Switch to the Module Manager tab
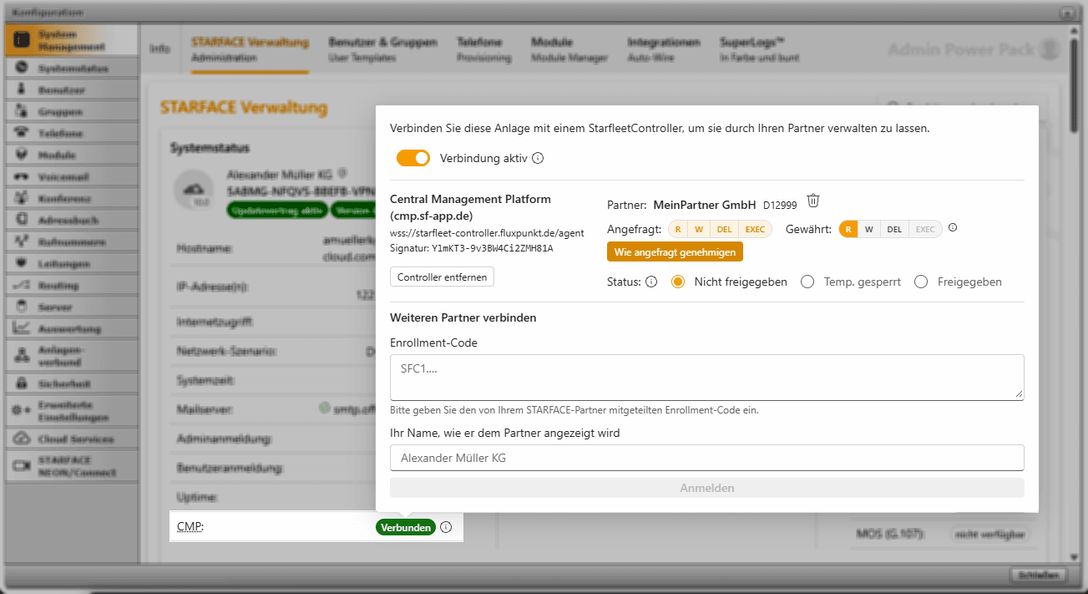1088x594 pixels. 569,49
